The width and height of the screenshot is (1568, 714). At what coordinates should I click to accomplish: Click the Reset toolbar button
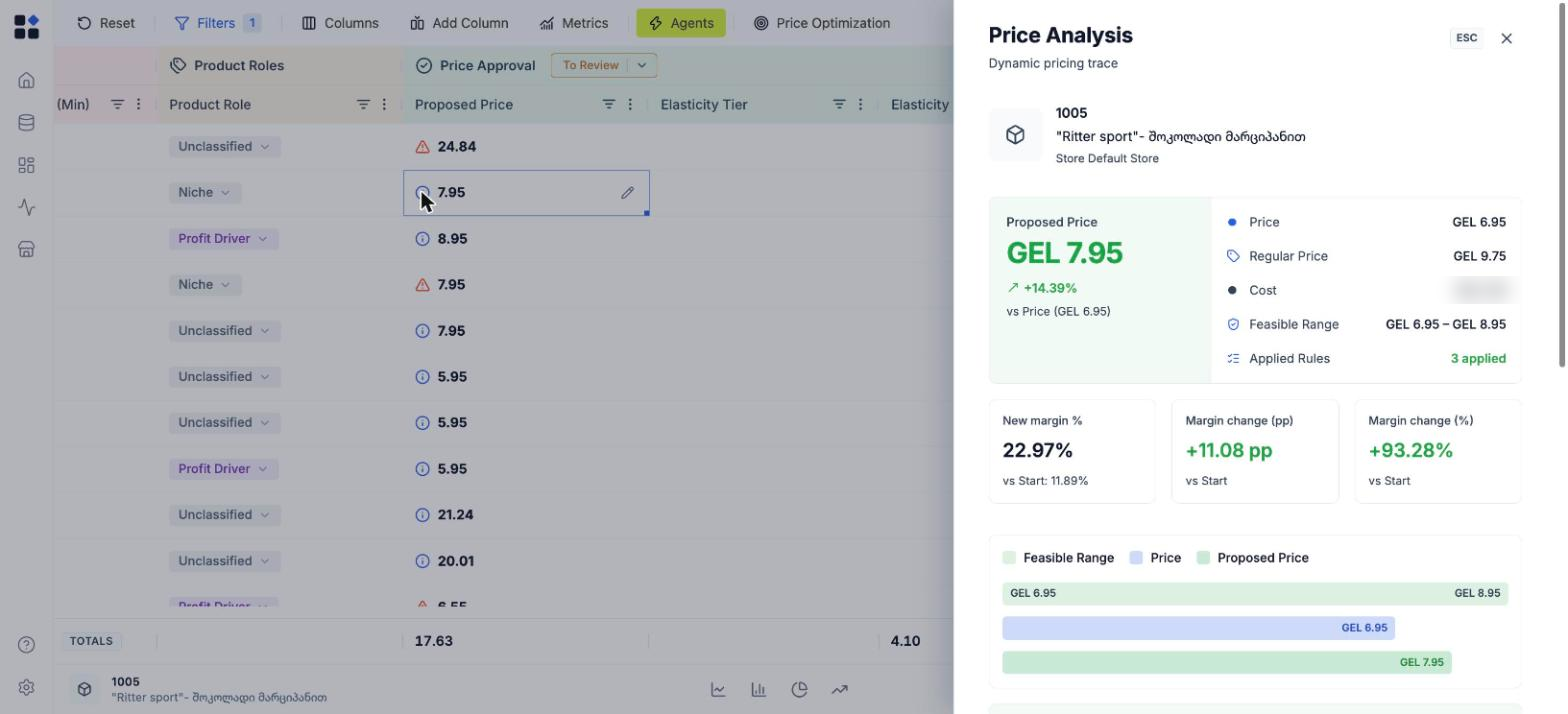[x=106, y=23]
